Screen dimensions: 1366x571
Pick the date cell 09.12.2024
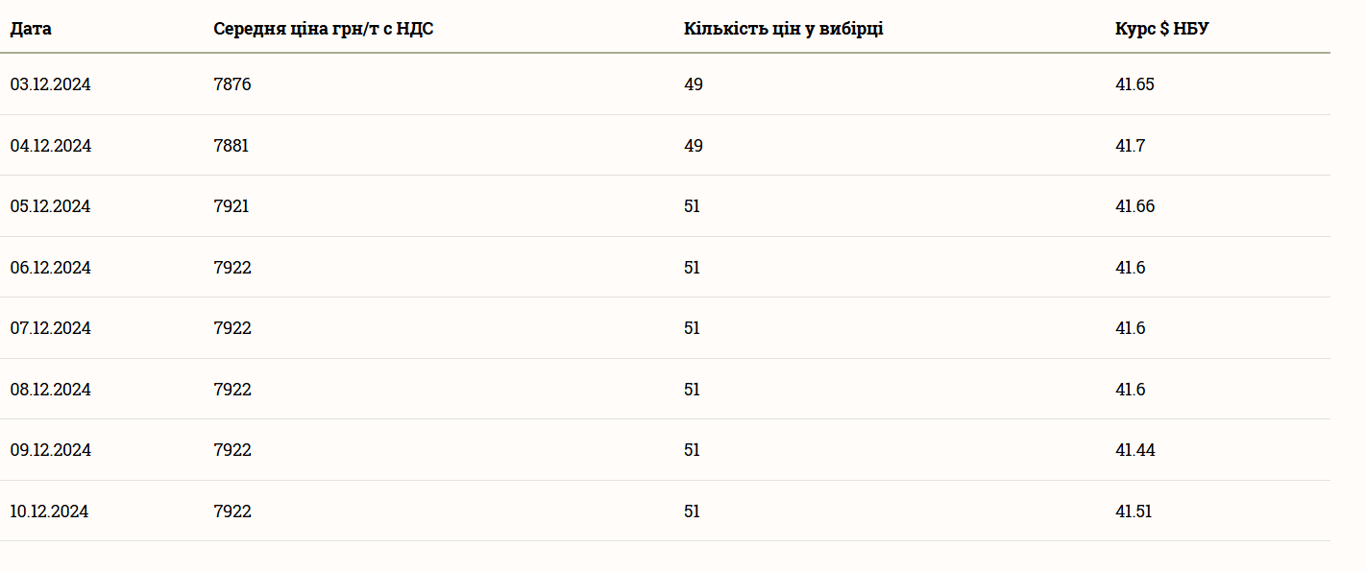pyautogui.click(x=50, y=451)
